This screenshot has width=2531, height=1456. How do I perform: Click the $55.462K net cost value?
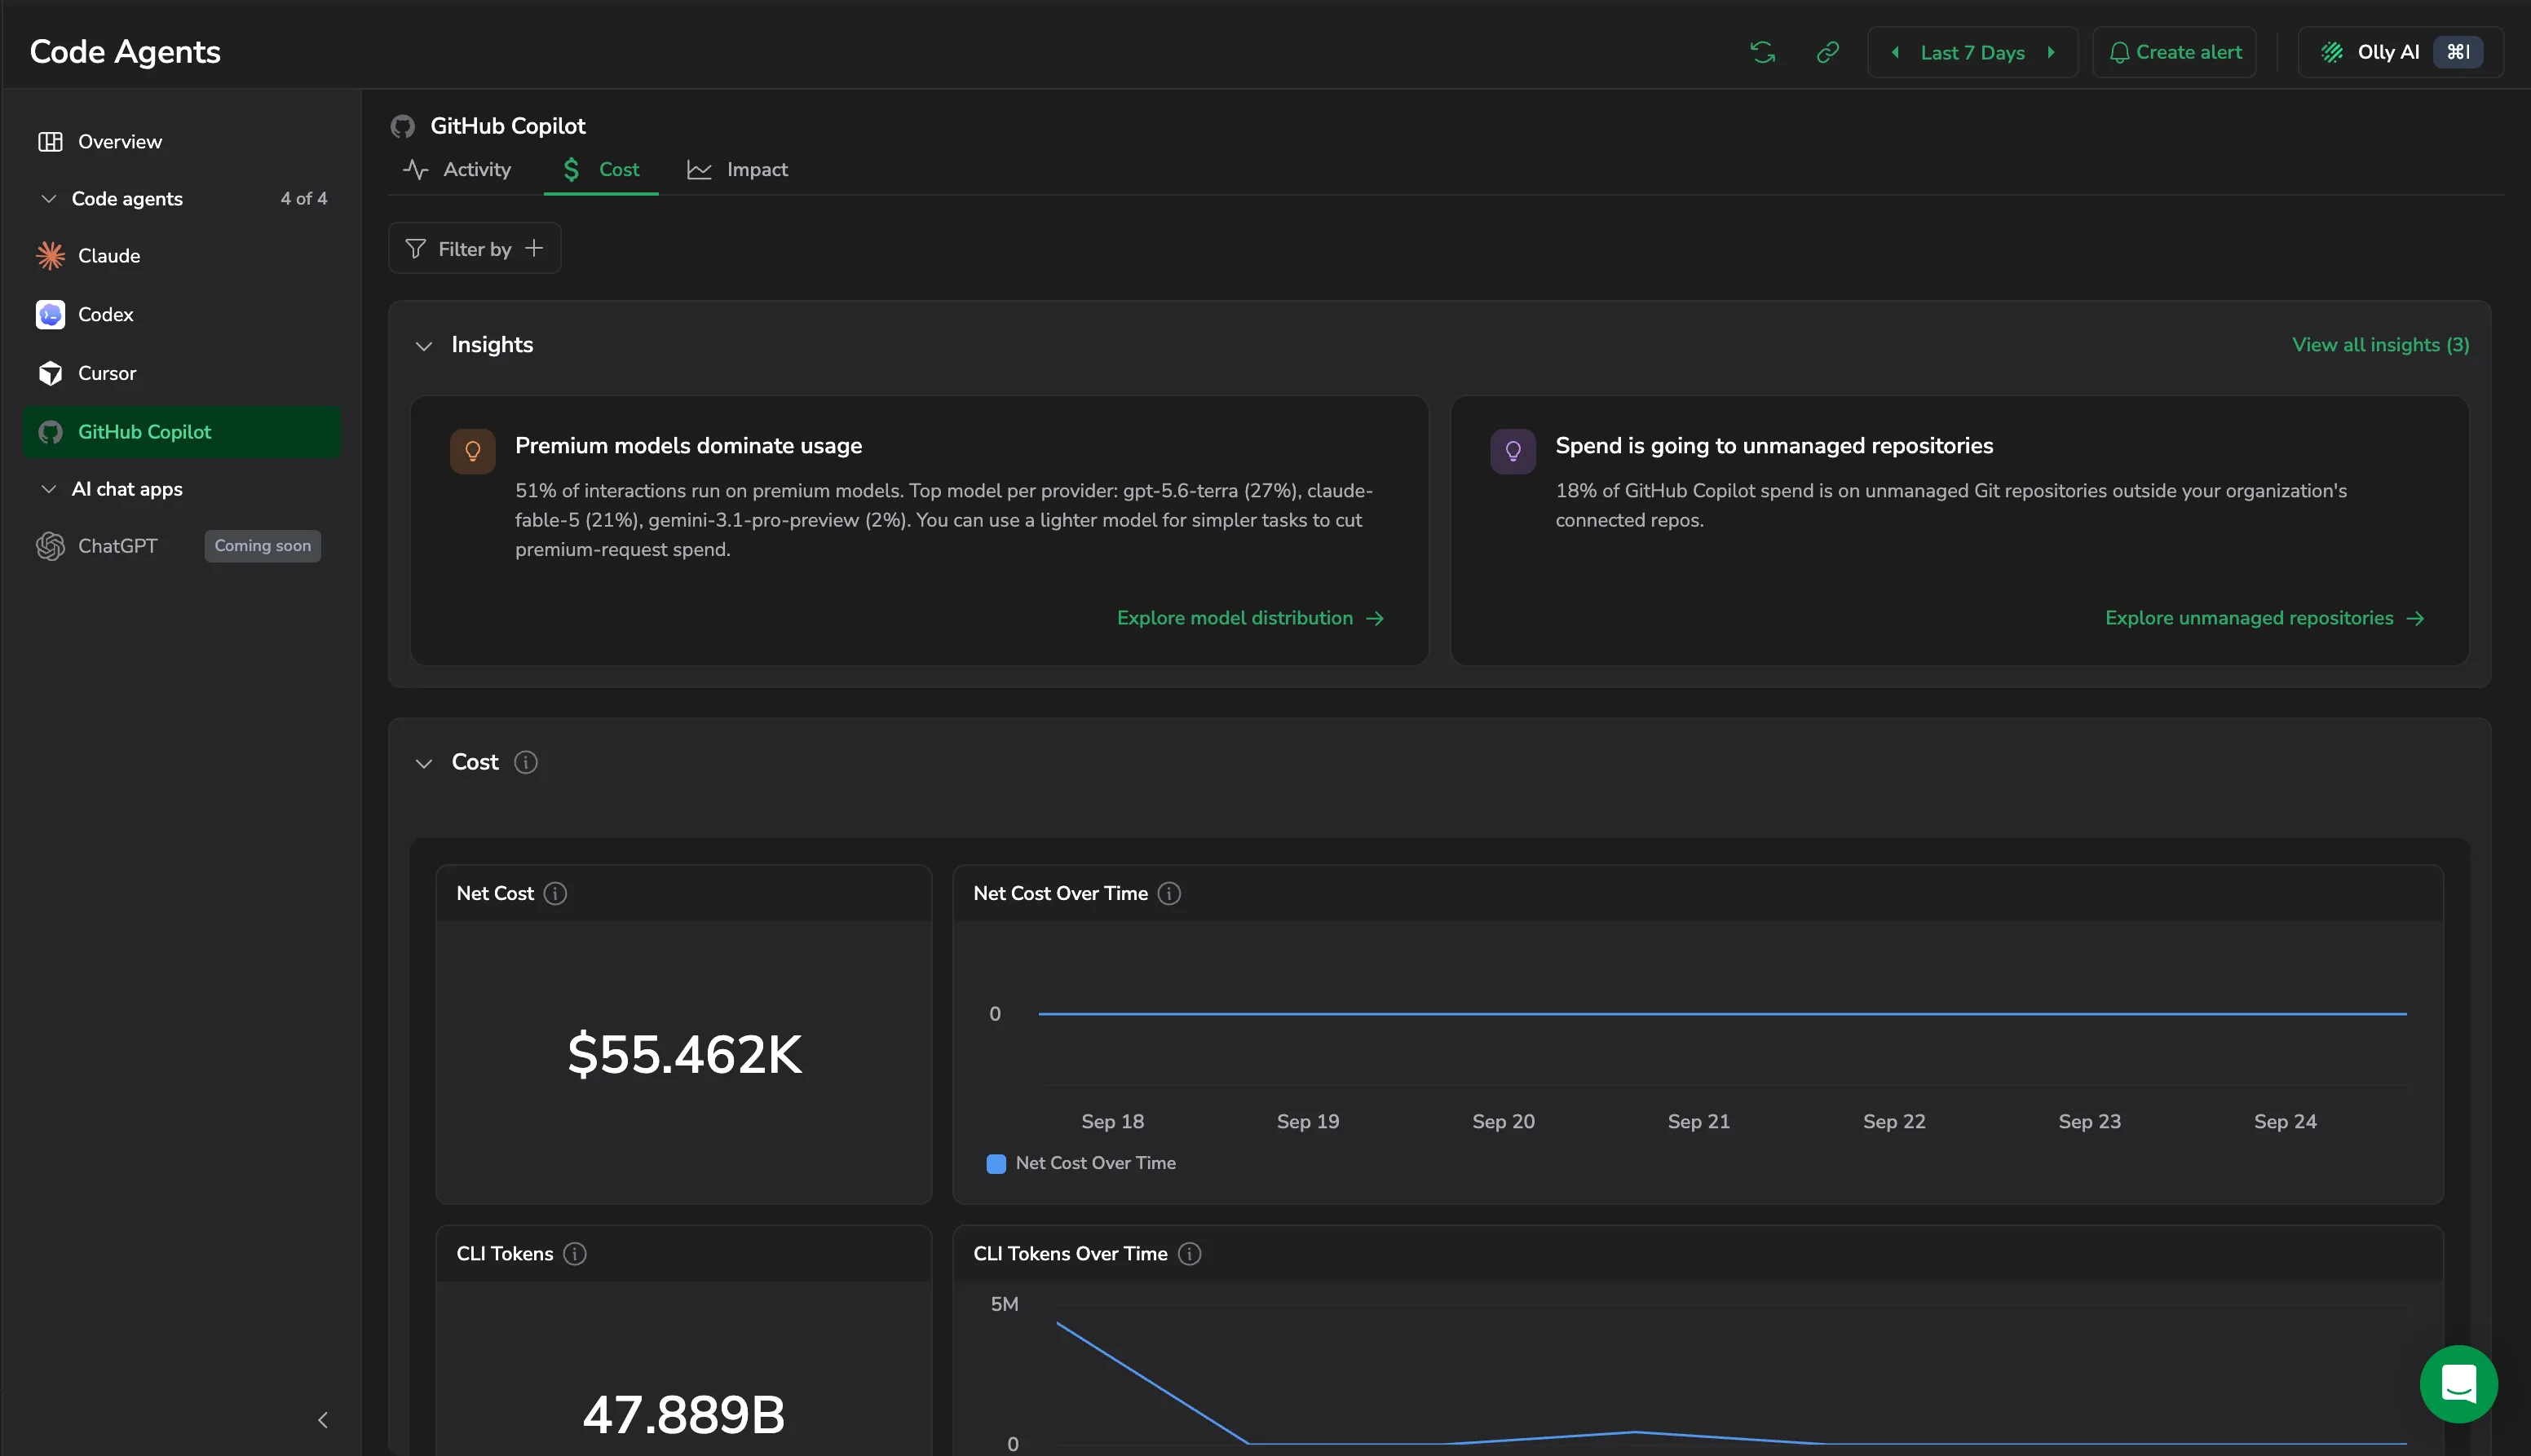point(684,1054)
